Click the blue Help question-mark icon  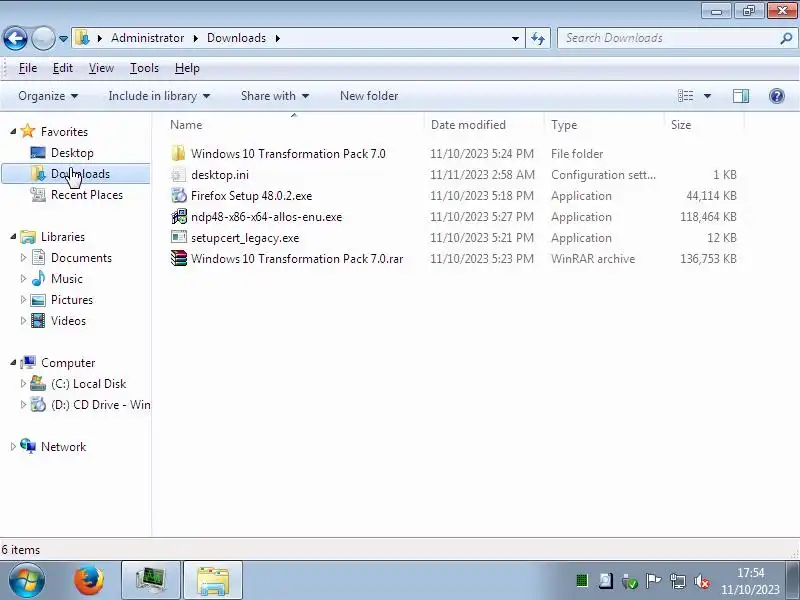(x=777, y=96)
